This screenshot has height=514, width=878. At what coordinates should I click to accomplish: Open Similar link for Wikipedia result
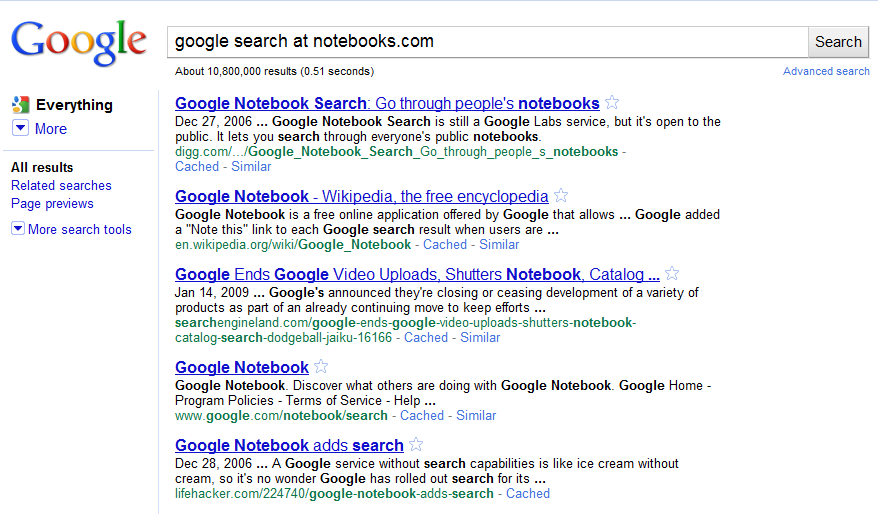tap(499, 245)
